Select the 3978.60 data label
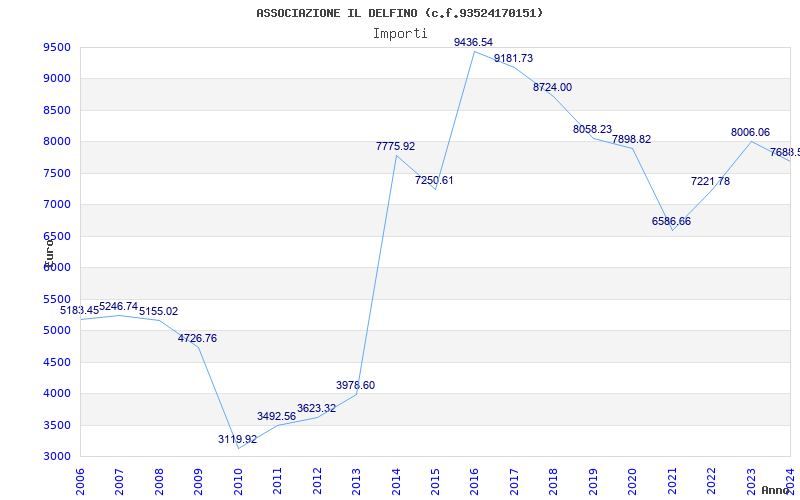This screenshot has width=800, height=500. point(356,385)
